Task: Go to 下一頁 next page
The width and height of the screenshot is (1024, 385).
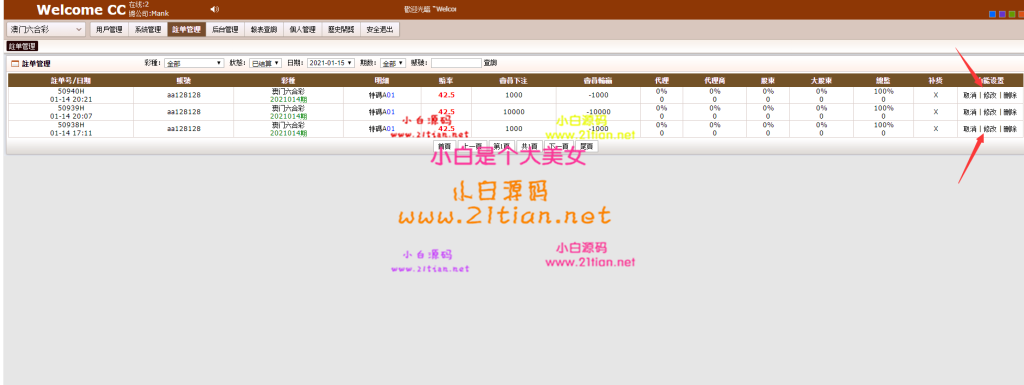Action: point(558,146)
